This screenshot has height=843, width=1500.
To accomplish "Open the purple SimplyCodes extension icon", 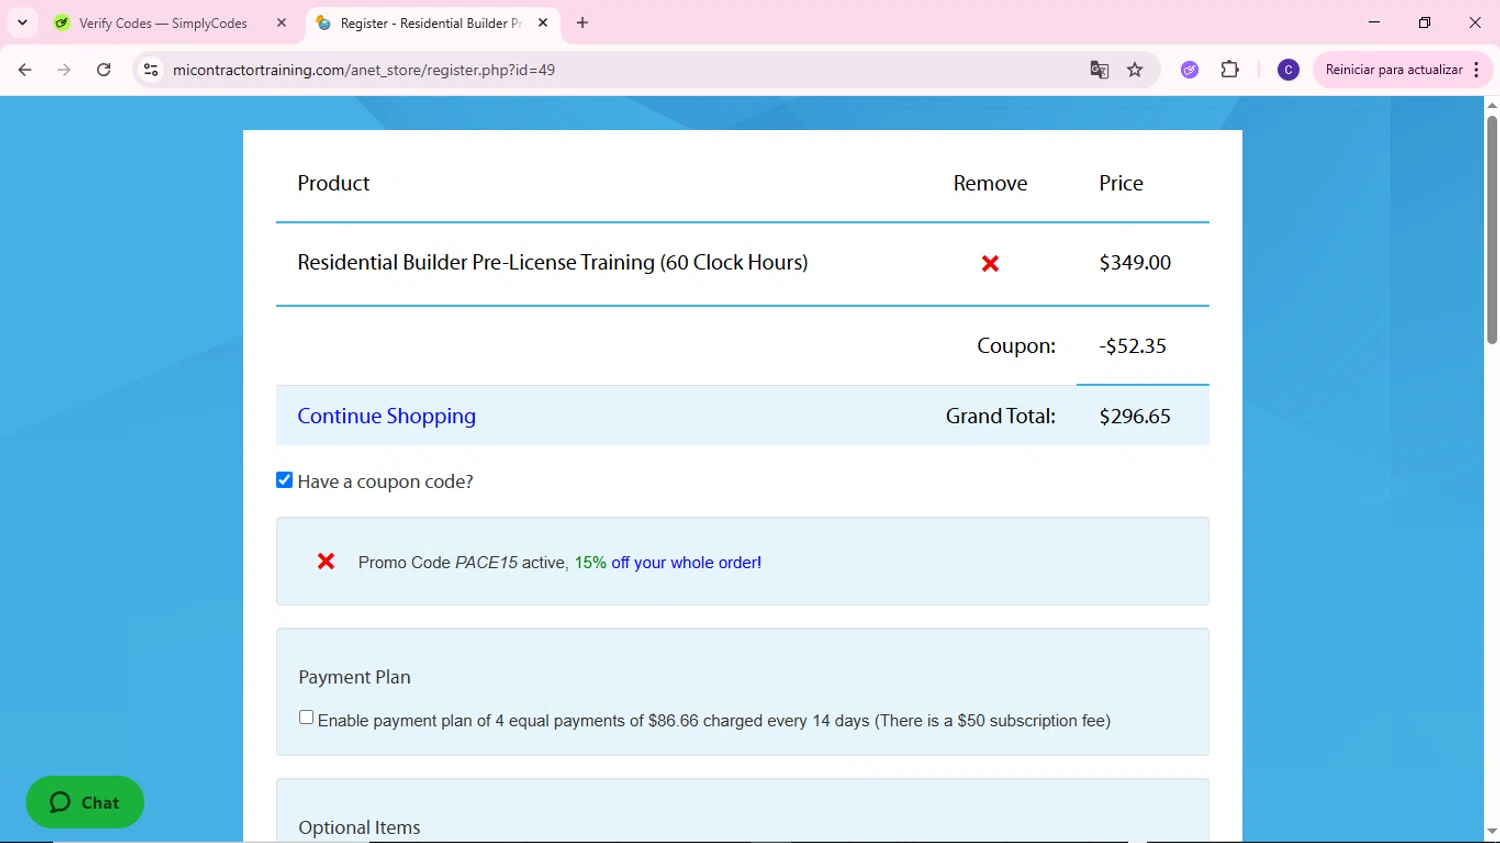I will [x=1189, y=70].
